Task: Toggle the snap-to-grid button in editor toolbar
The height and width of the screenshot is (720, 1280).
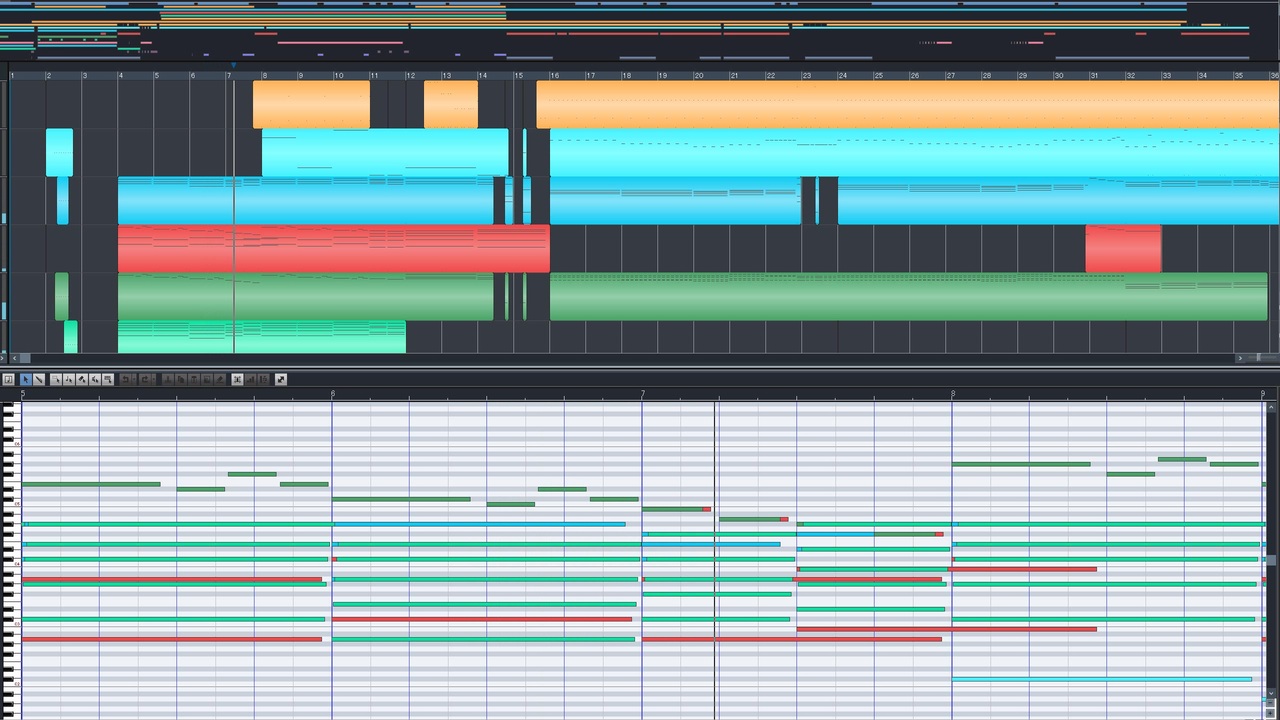Action: point(237,380)
